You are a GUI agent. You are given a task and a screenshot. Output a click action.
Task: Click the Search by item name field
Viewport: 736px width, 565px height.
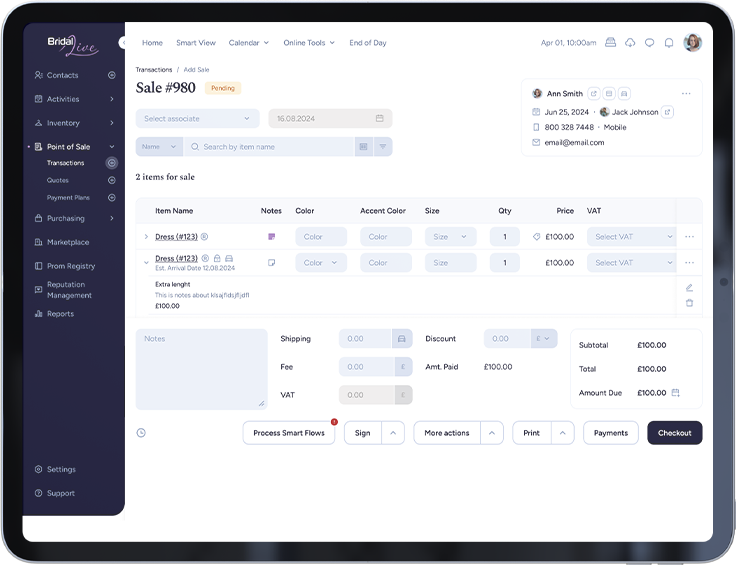click(269, 147)
